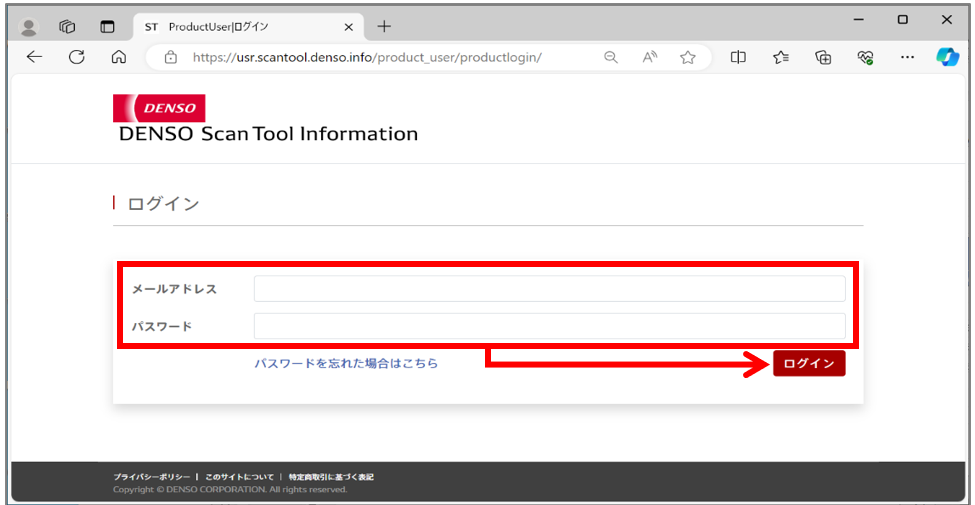Zoom out using magnifier icon
Screen dimensions: 975x505
coord(611,57)
